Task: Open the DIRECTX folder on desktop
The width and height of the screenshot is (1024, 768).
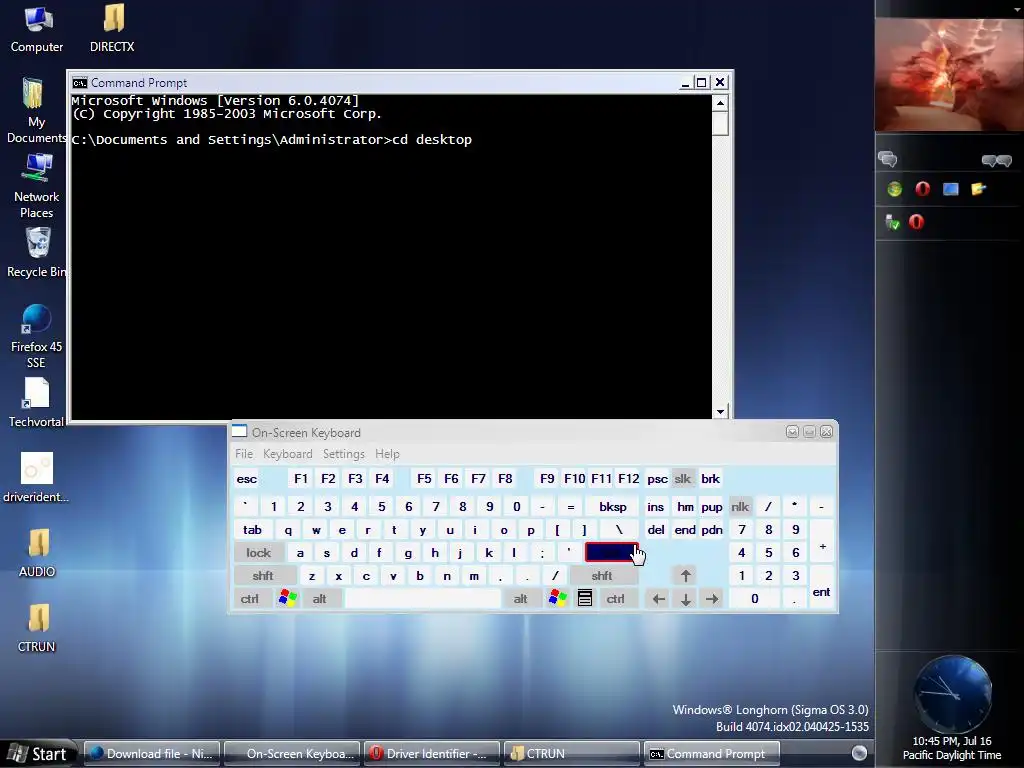Action: pyautogui.click(x=112, y=29)
